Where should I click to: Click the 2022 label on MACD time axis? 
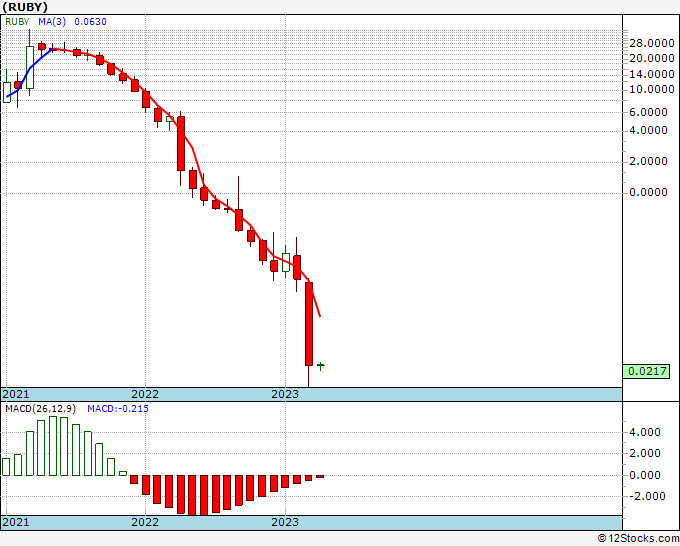(145, 522)
